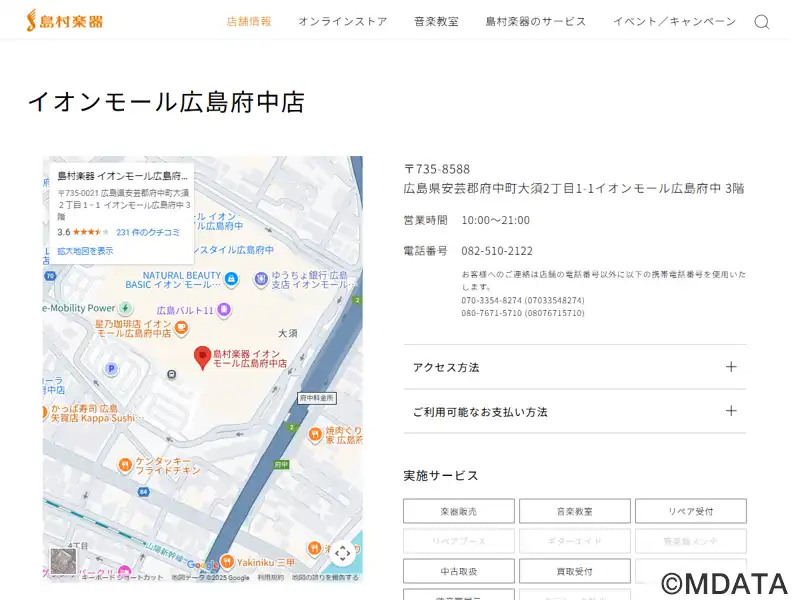Click the map camera controls compass icon
This screenshot has height=600, width=800.
click(342, 553)
